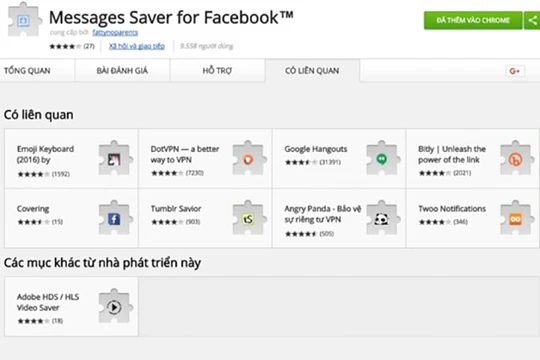The height and width of the screenshot is (360, 540).
Task: Click the Covering rating count (15)
Action: click(57, 222)
